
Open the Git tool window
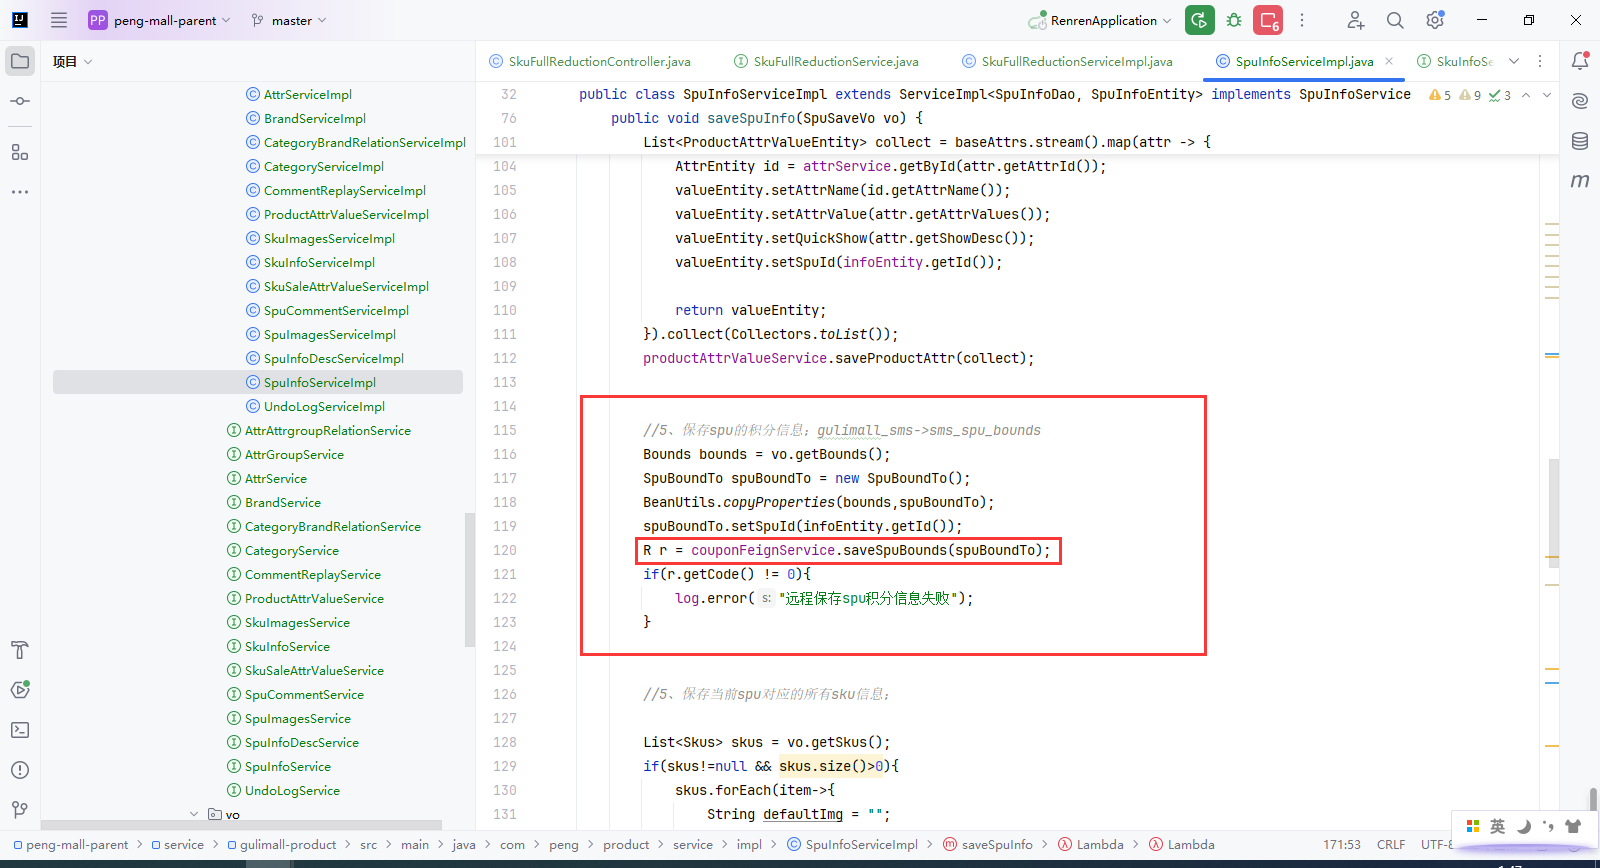coord(20,810)
